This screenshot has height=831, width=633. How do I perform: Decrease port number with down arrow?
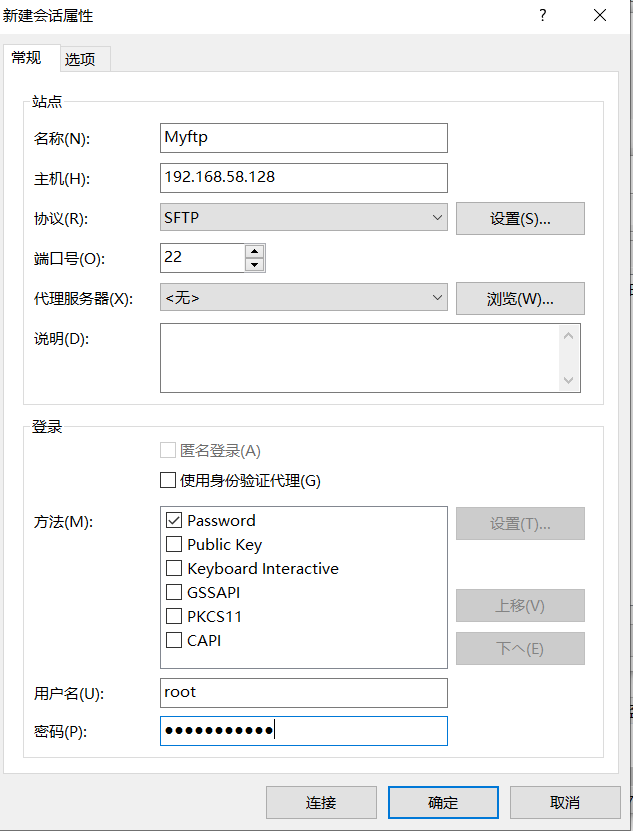255,264
